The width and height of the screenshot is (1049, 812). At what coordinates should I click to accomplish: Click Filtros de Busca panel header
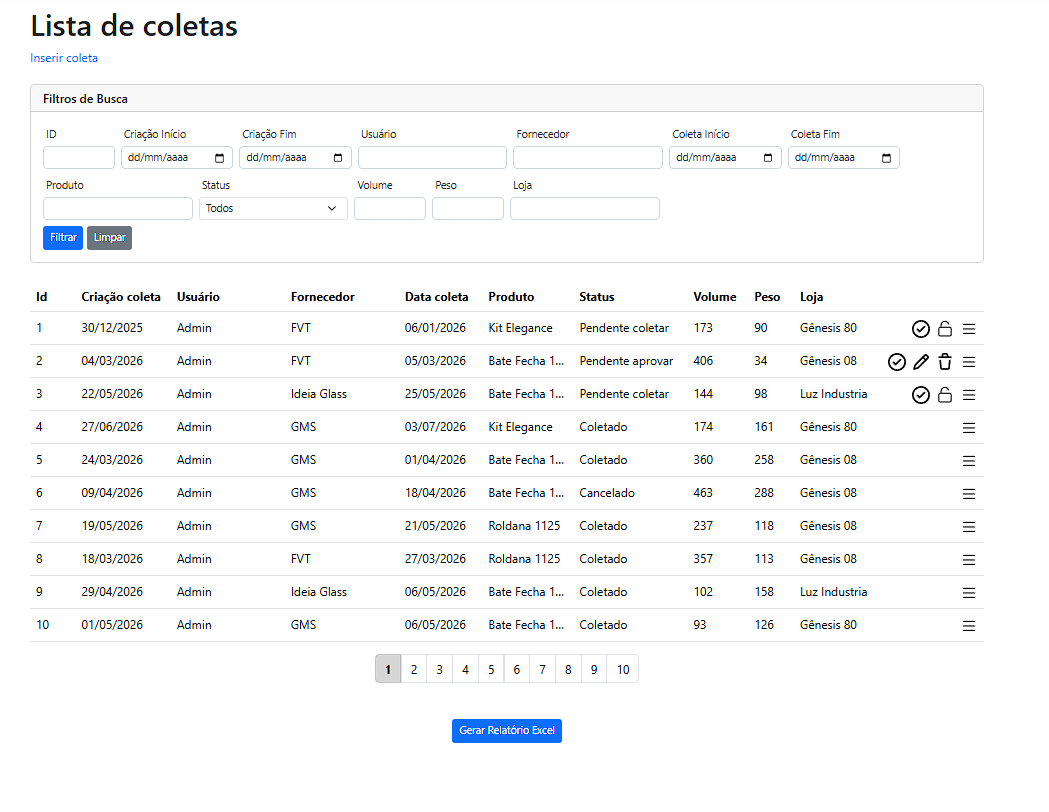tap(506, 98)
